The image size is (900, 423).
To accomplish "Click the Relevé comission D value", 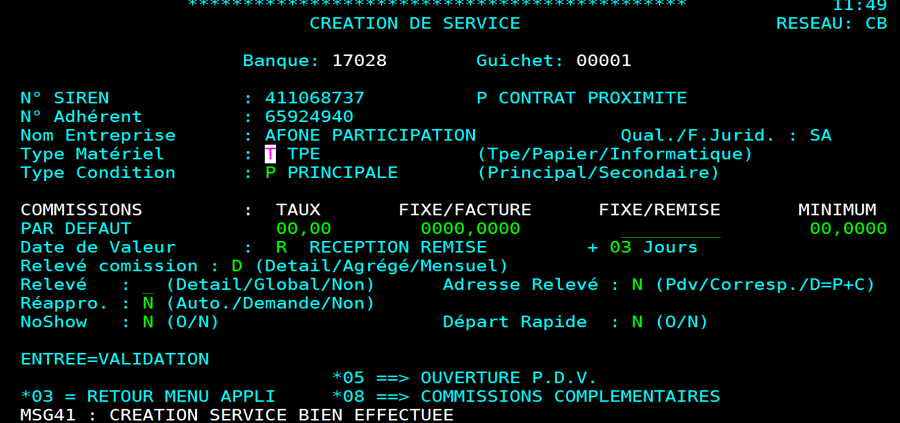I will [237, 266].
